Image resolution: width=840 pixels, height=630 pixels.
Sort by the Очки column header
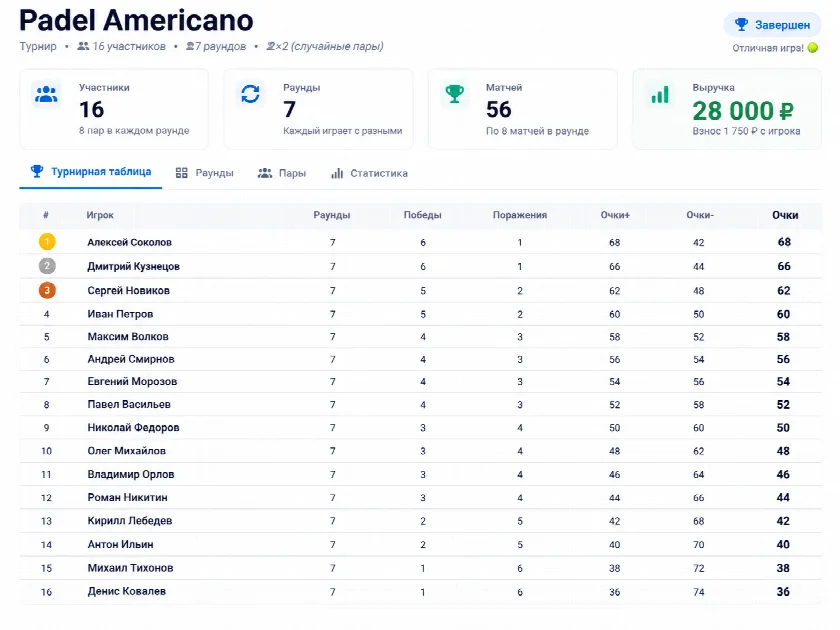pyautogui.click(x=785, y=215)
